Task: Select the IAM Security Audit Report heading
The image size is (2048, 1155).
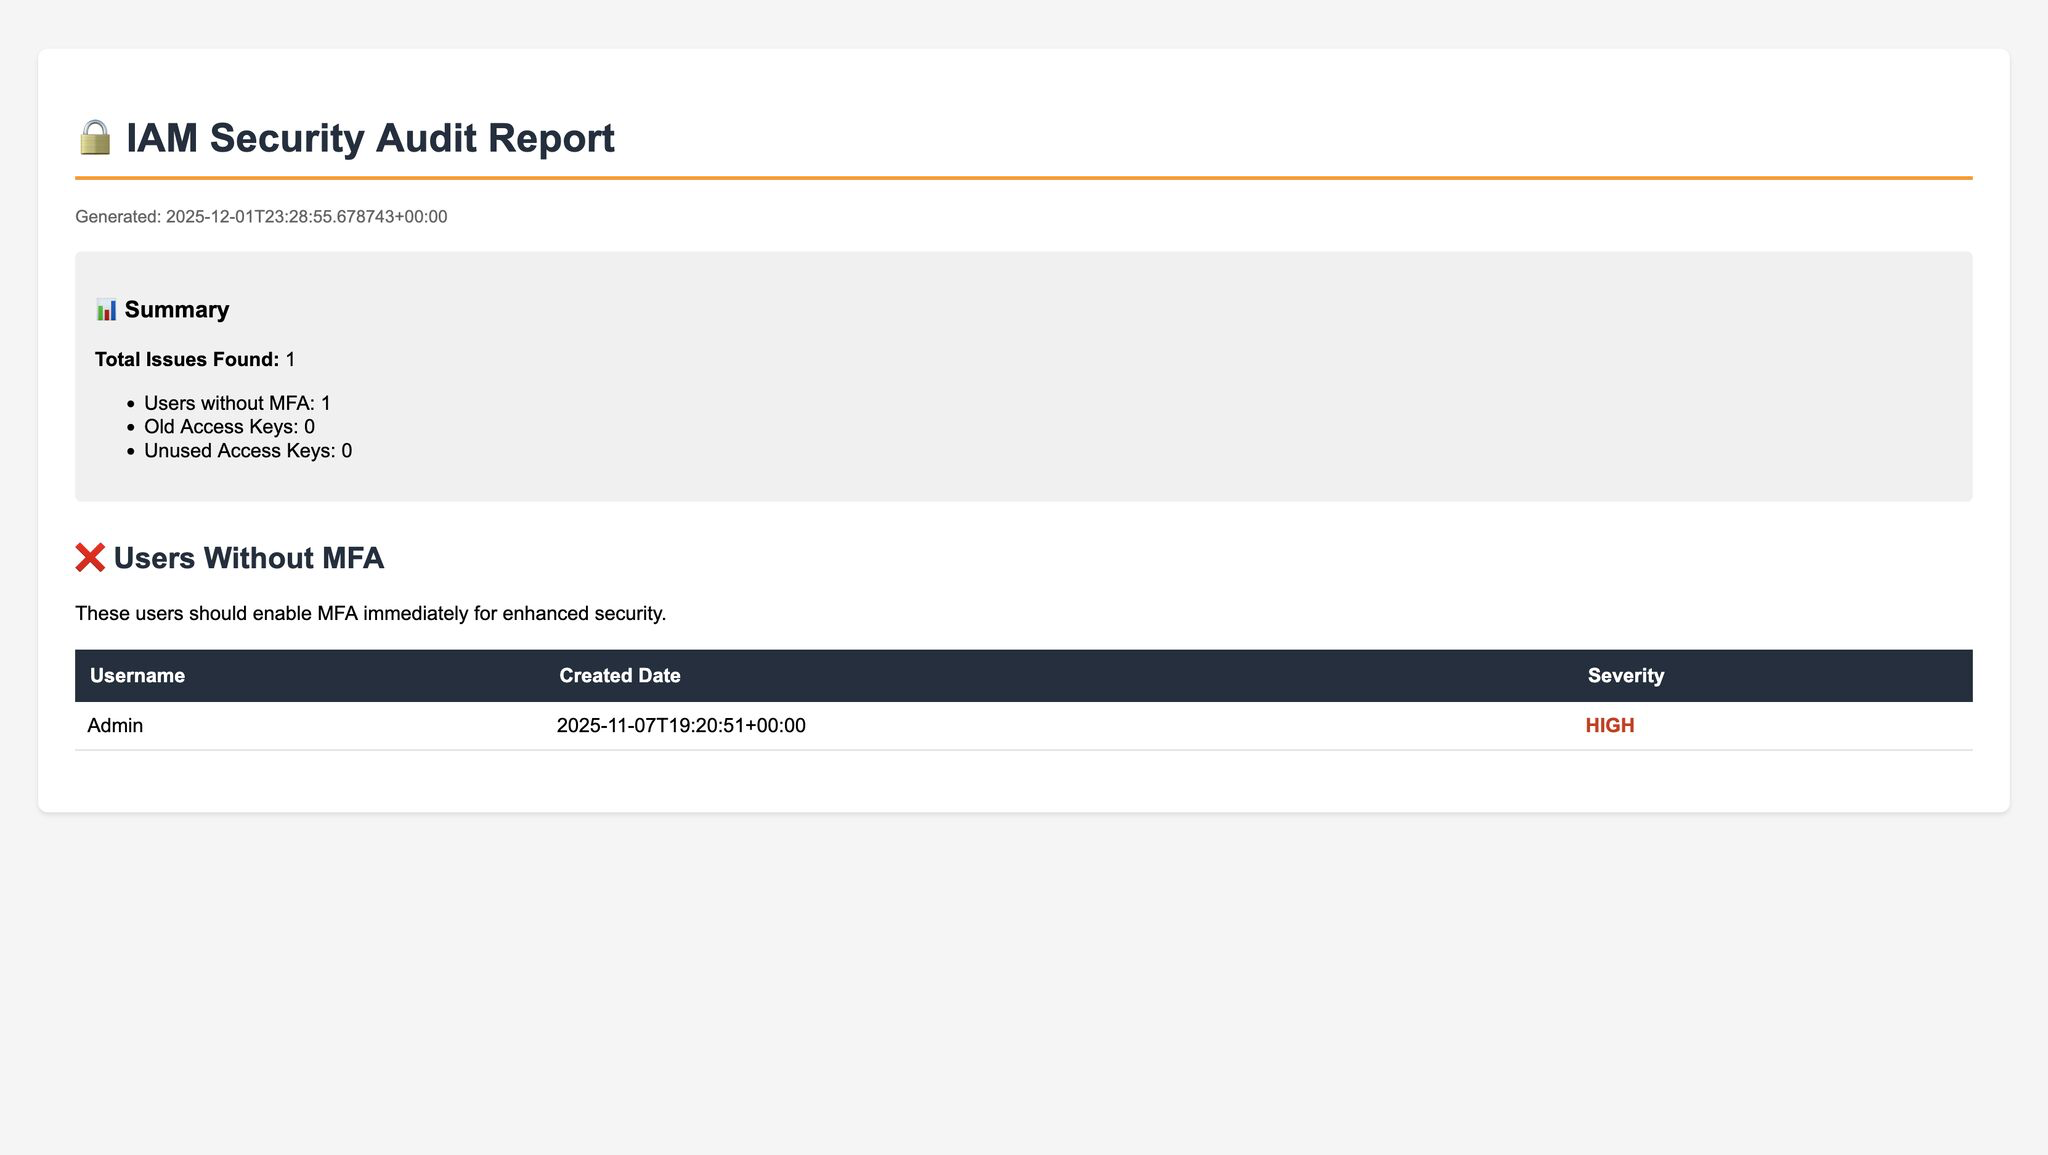Action: coord(370,137)
